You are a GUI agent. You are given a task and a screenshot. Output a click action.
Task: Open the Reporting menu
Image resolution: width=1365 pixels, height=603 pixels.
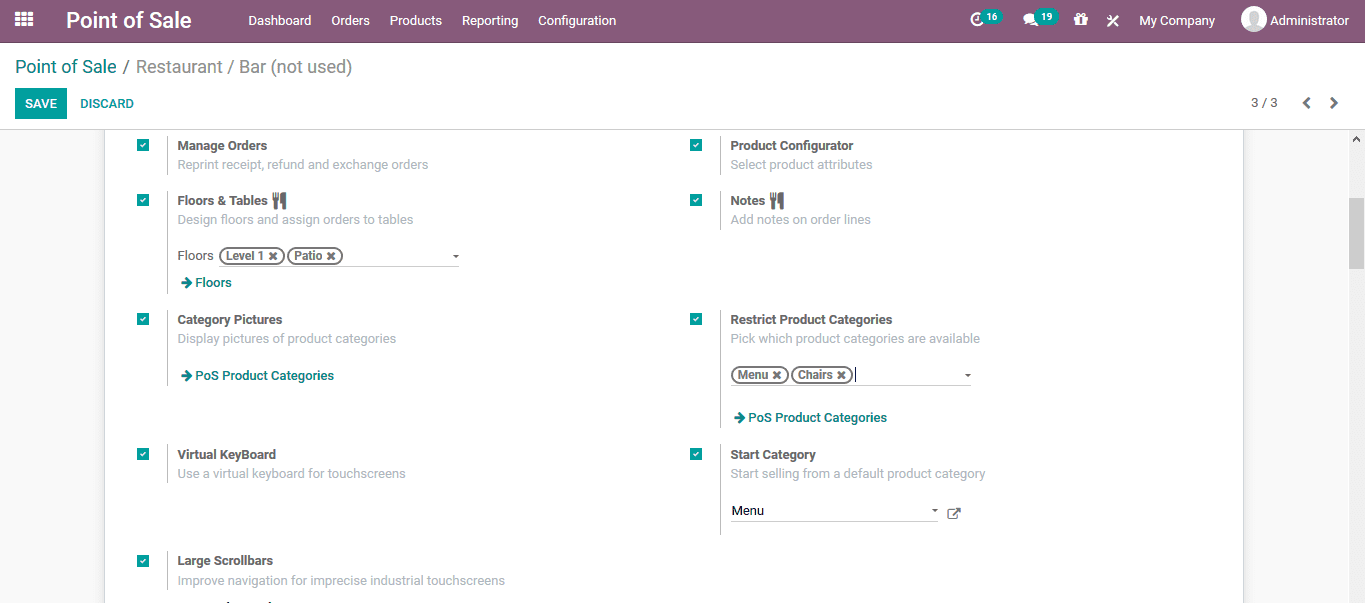click(489, 20)
